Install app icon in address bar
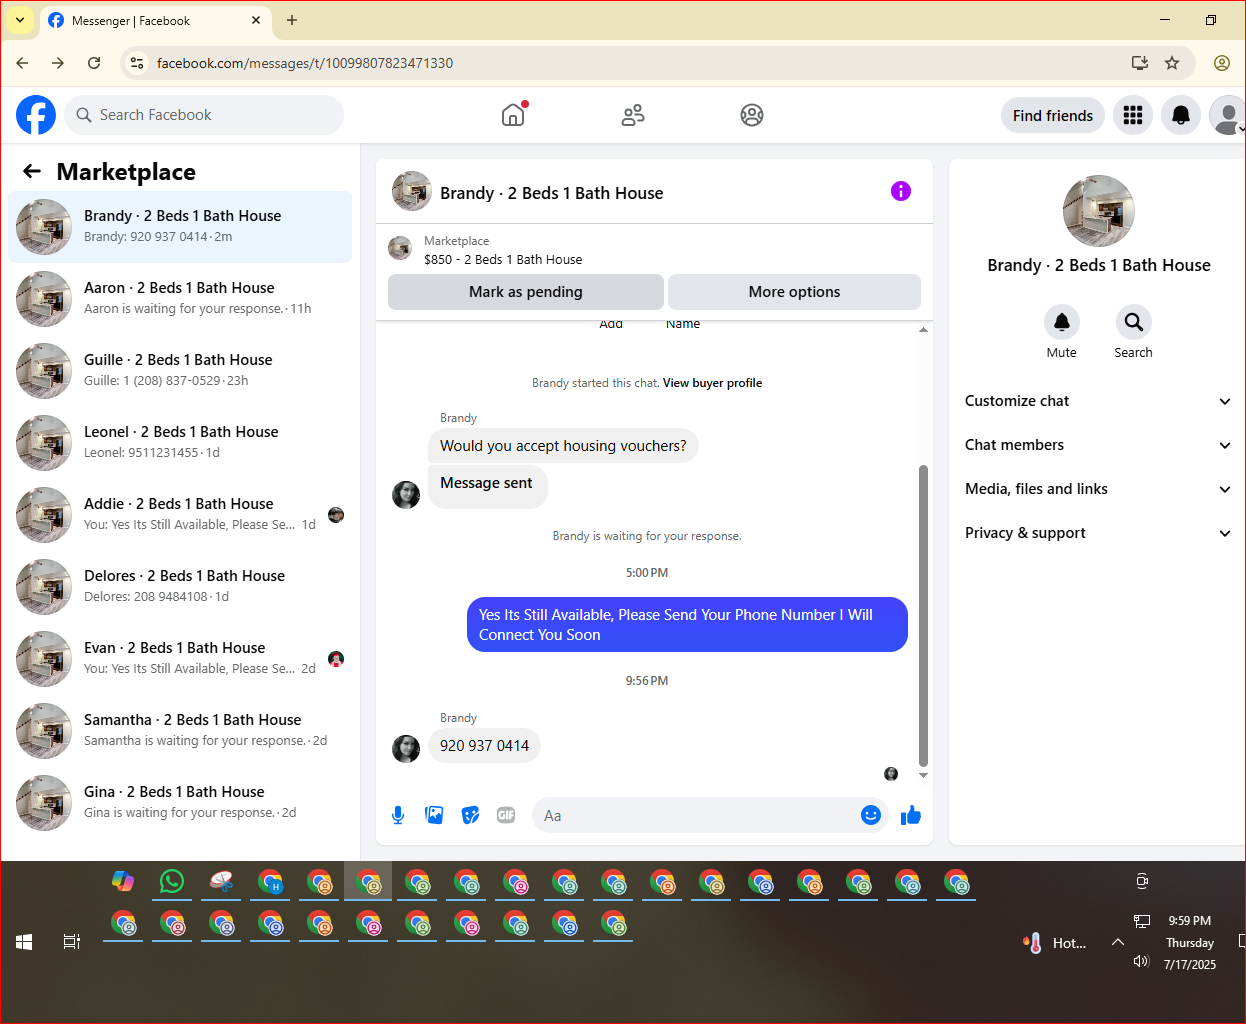 1139,63
